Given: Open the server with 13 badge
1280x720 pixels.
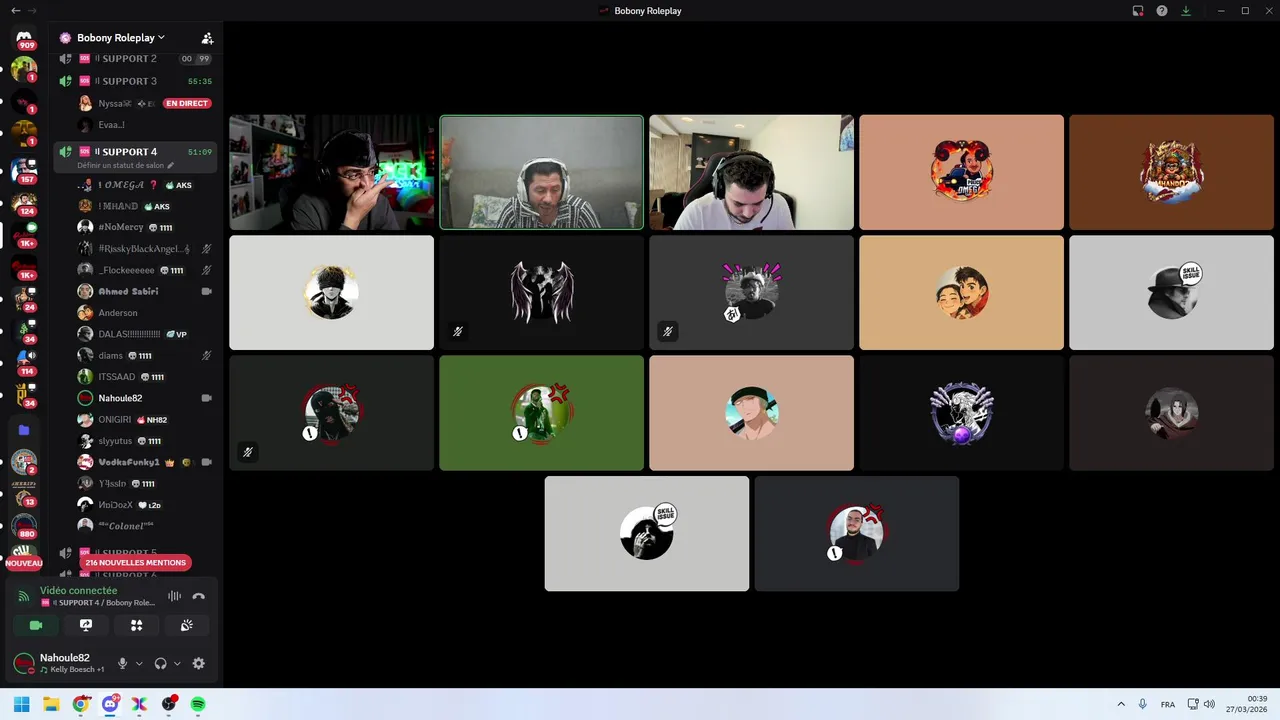Looking at the screenshot, I should tap(24, 494).
